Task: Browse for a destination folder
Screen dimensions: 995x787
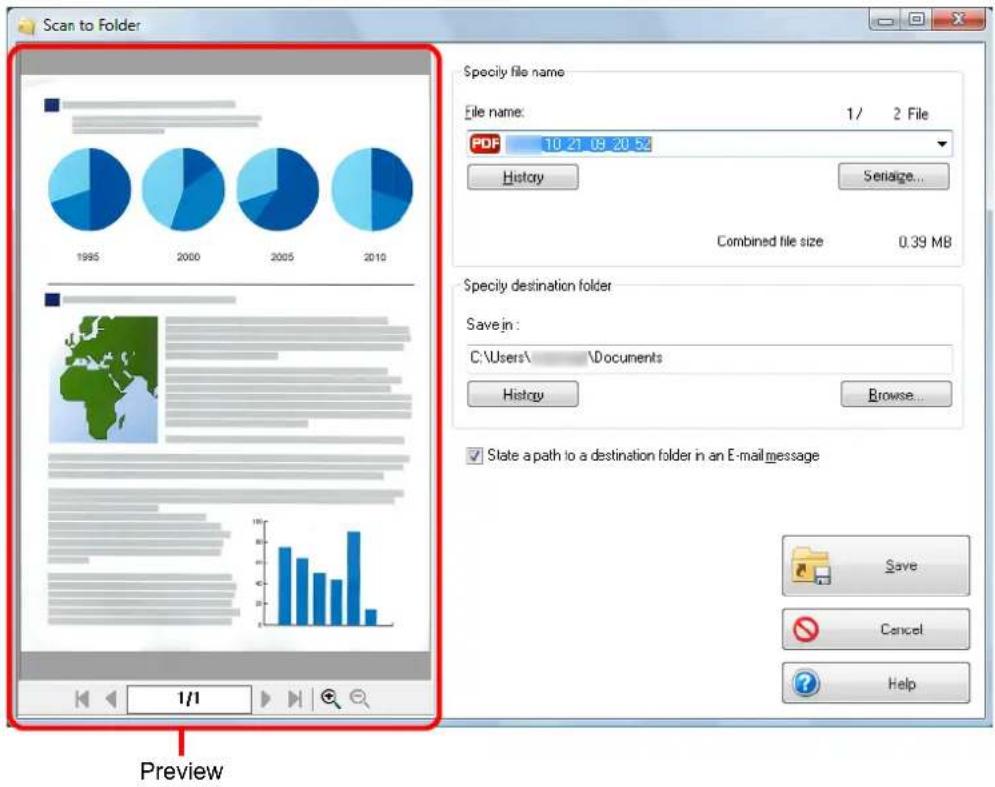Action: [896, 394]
